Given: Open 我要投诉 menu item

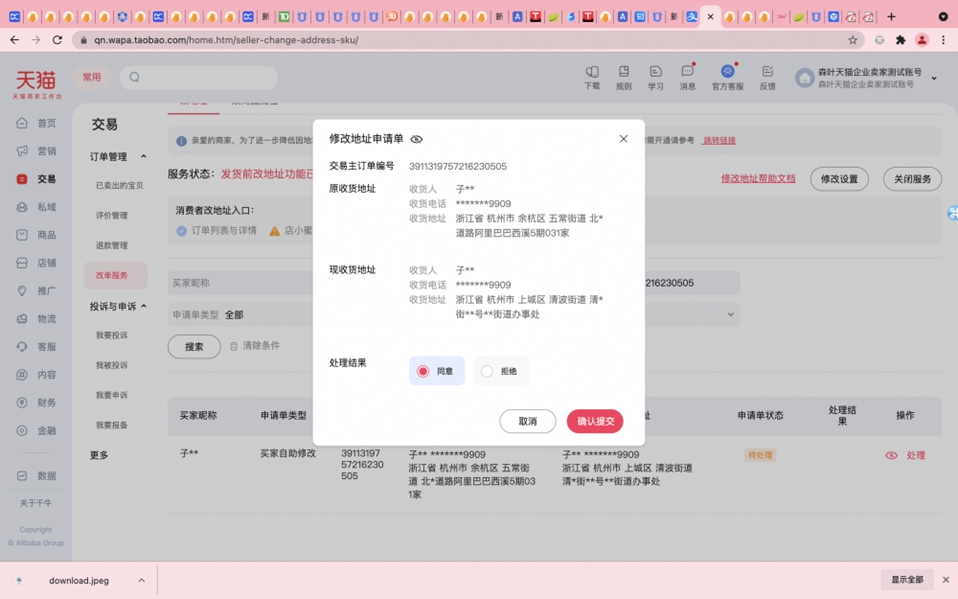Looking at the screenshot, I should (111, 335).
